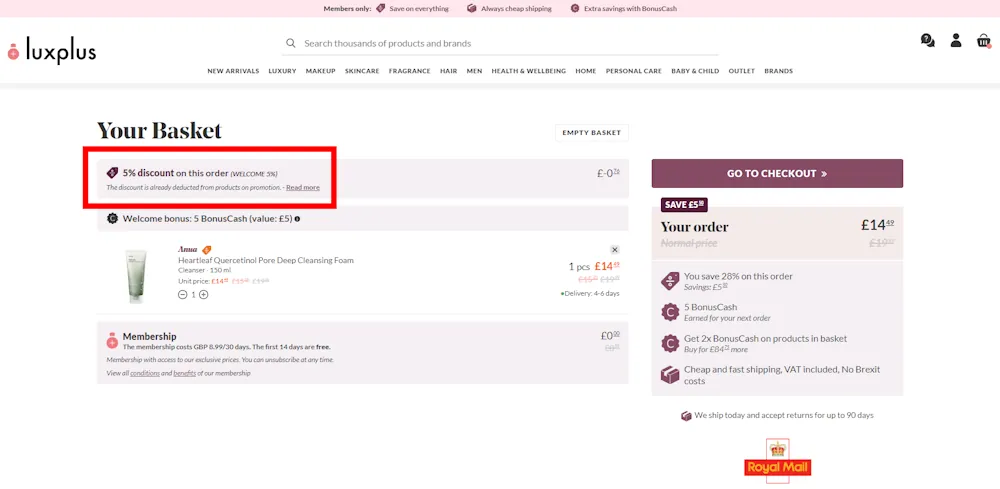The image size is (1000, 489).
Task: Open the NEW ARRIVALS menu
Action: pos(233,71)
